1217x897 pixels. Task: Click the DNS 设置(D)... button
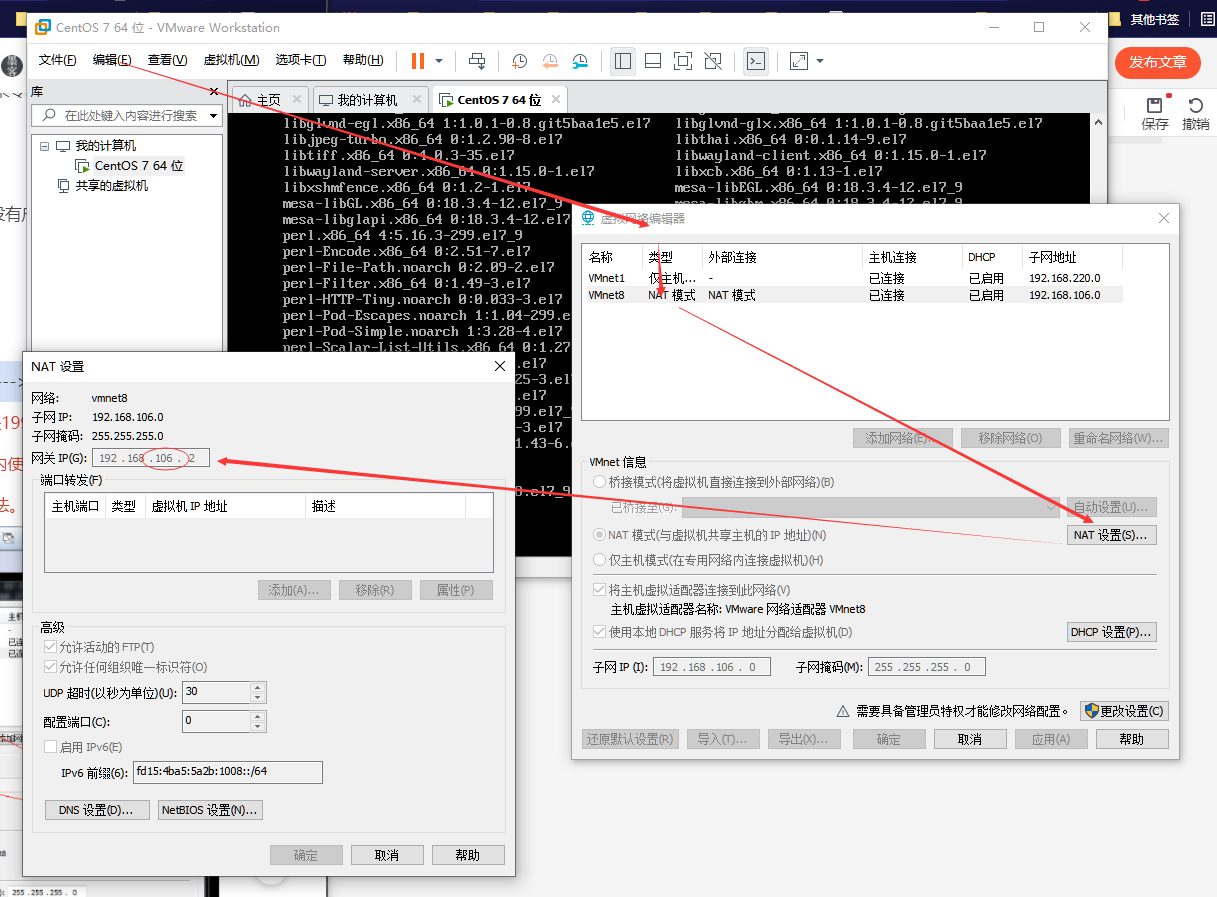pyautogui.click(x=97, y=810)
